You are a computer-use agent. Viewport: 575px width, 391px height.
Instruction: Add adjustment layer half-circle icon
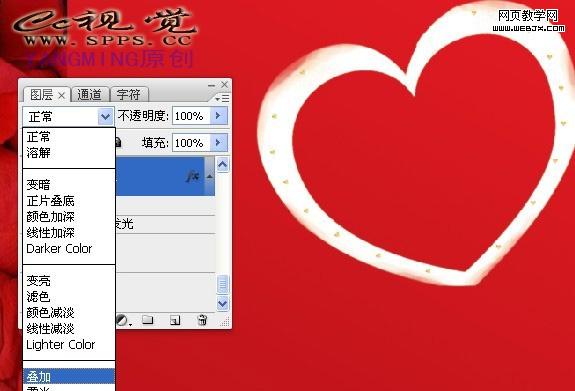(x=122, y=320)
